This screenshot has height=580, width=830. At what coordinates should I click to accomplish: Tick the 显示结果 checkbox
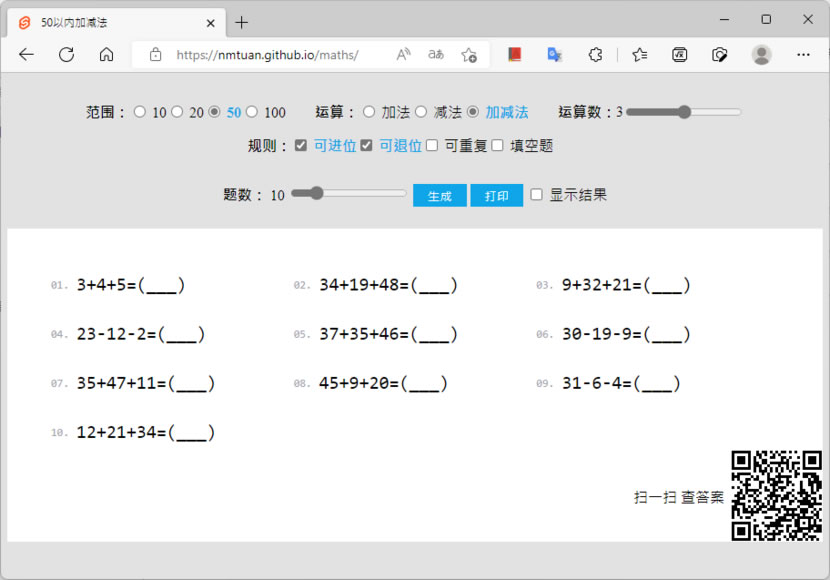(x=537, y=194)
